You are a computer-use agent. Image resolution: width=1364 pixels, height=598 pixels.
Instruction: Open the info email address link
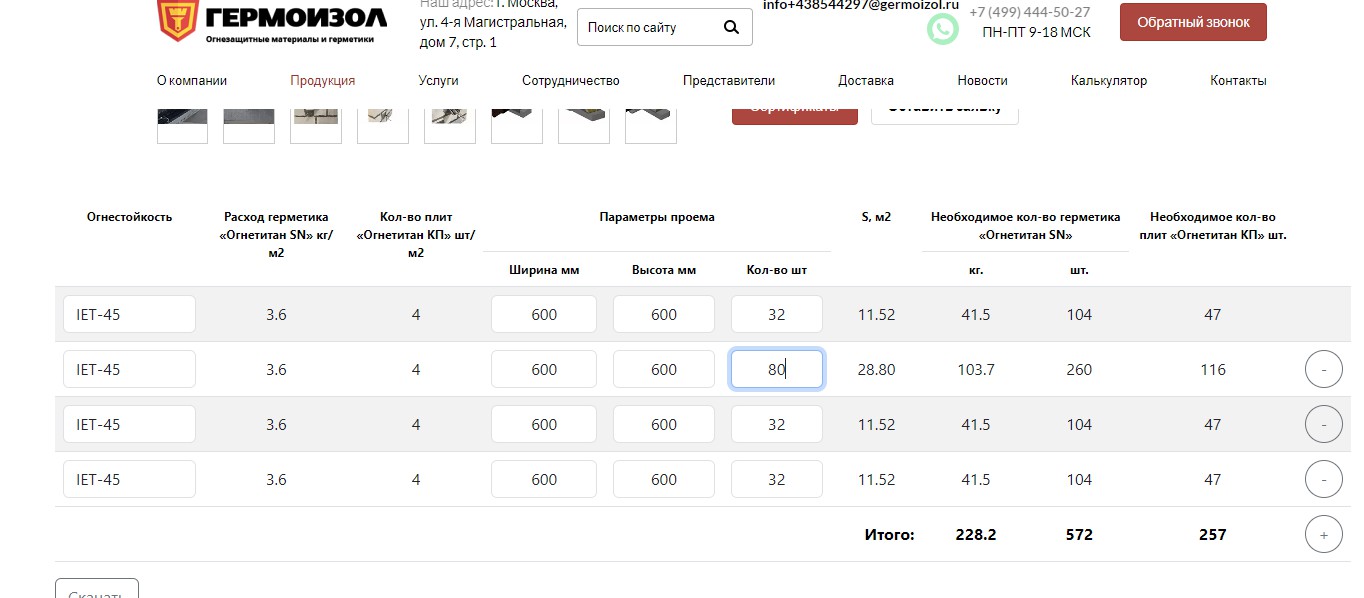[861, 5]
